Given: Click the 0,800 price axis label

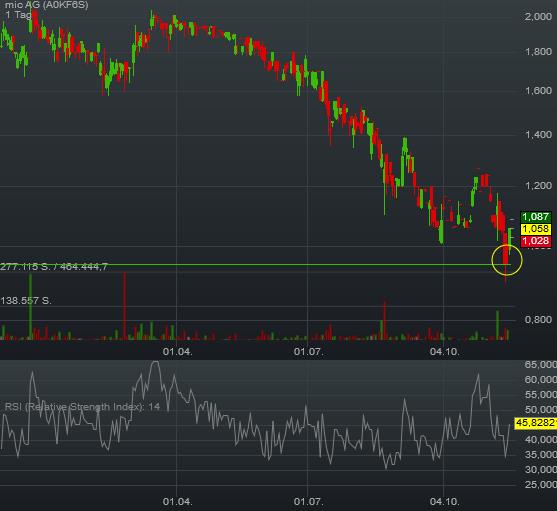Looking at the screenshot, I should click(538, 319).
